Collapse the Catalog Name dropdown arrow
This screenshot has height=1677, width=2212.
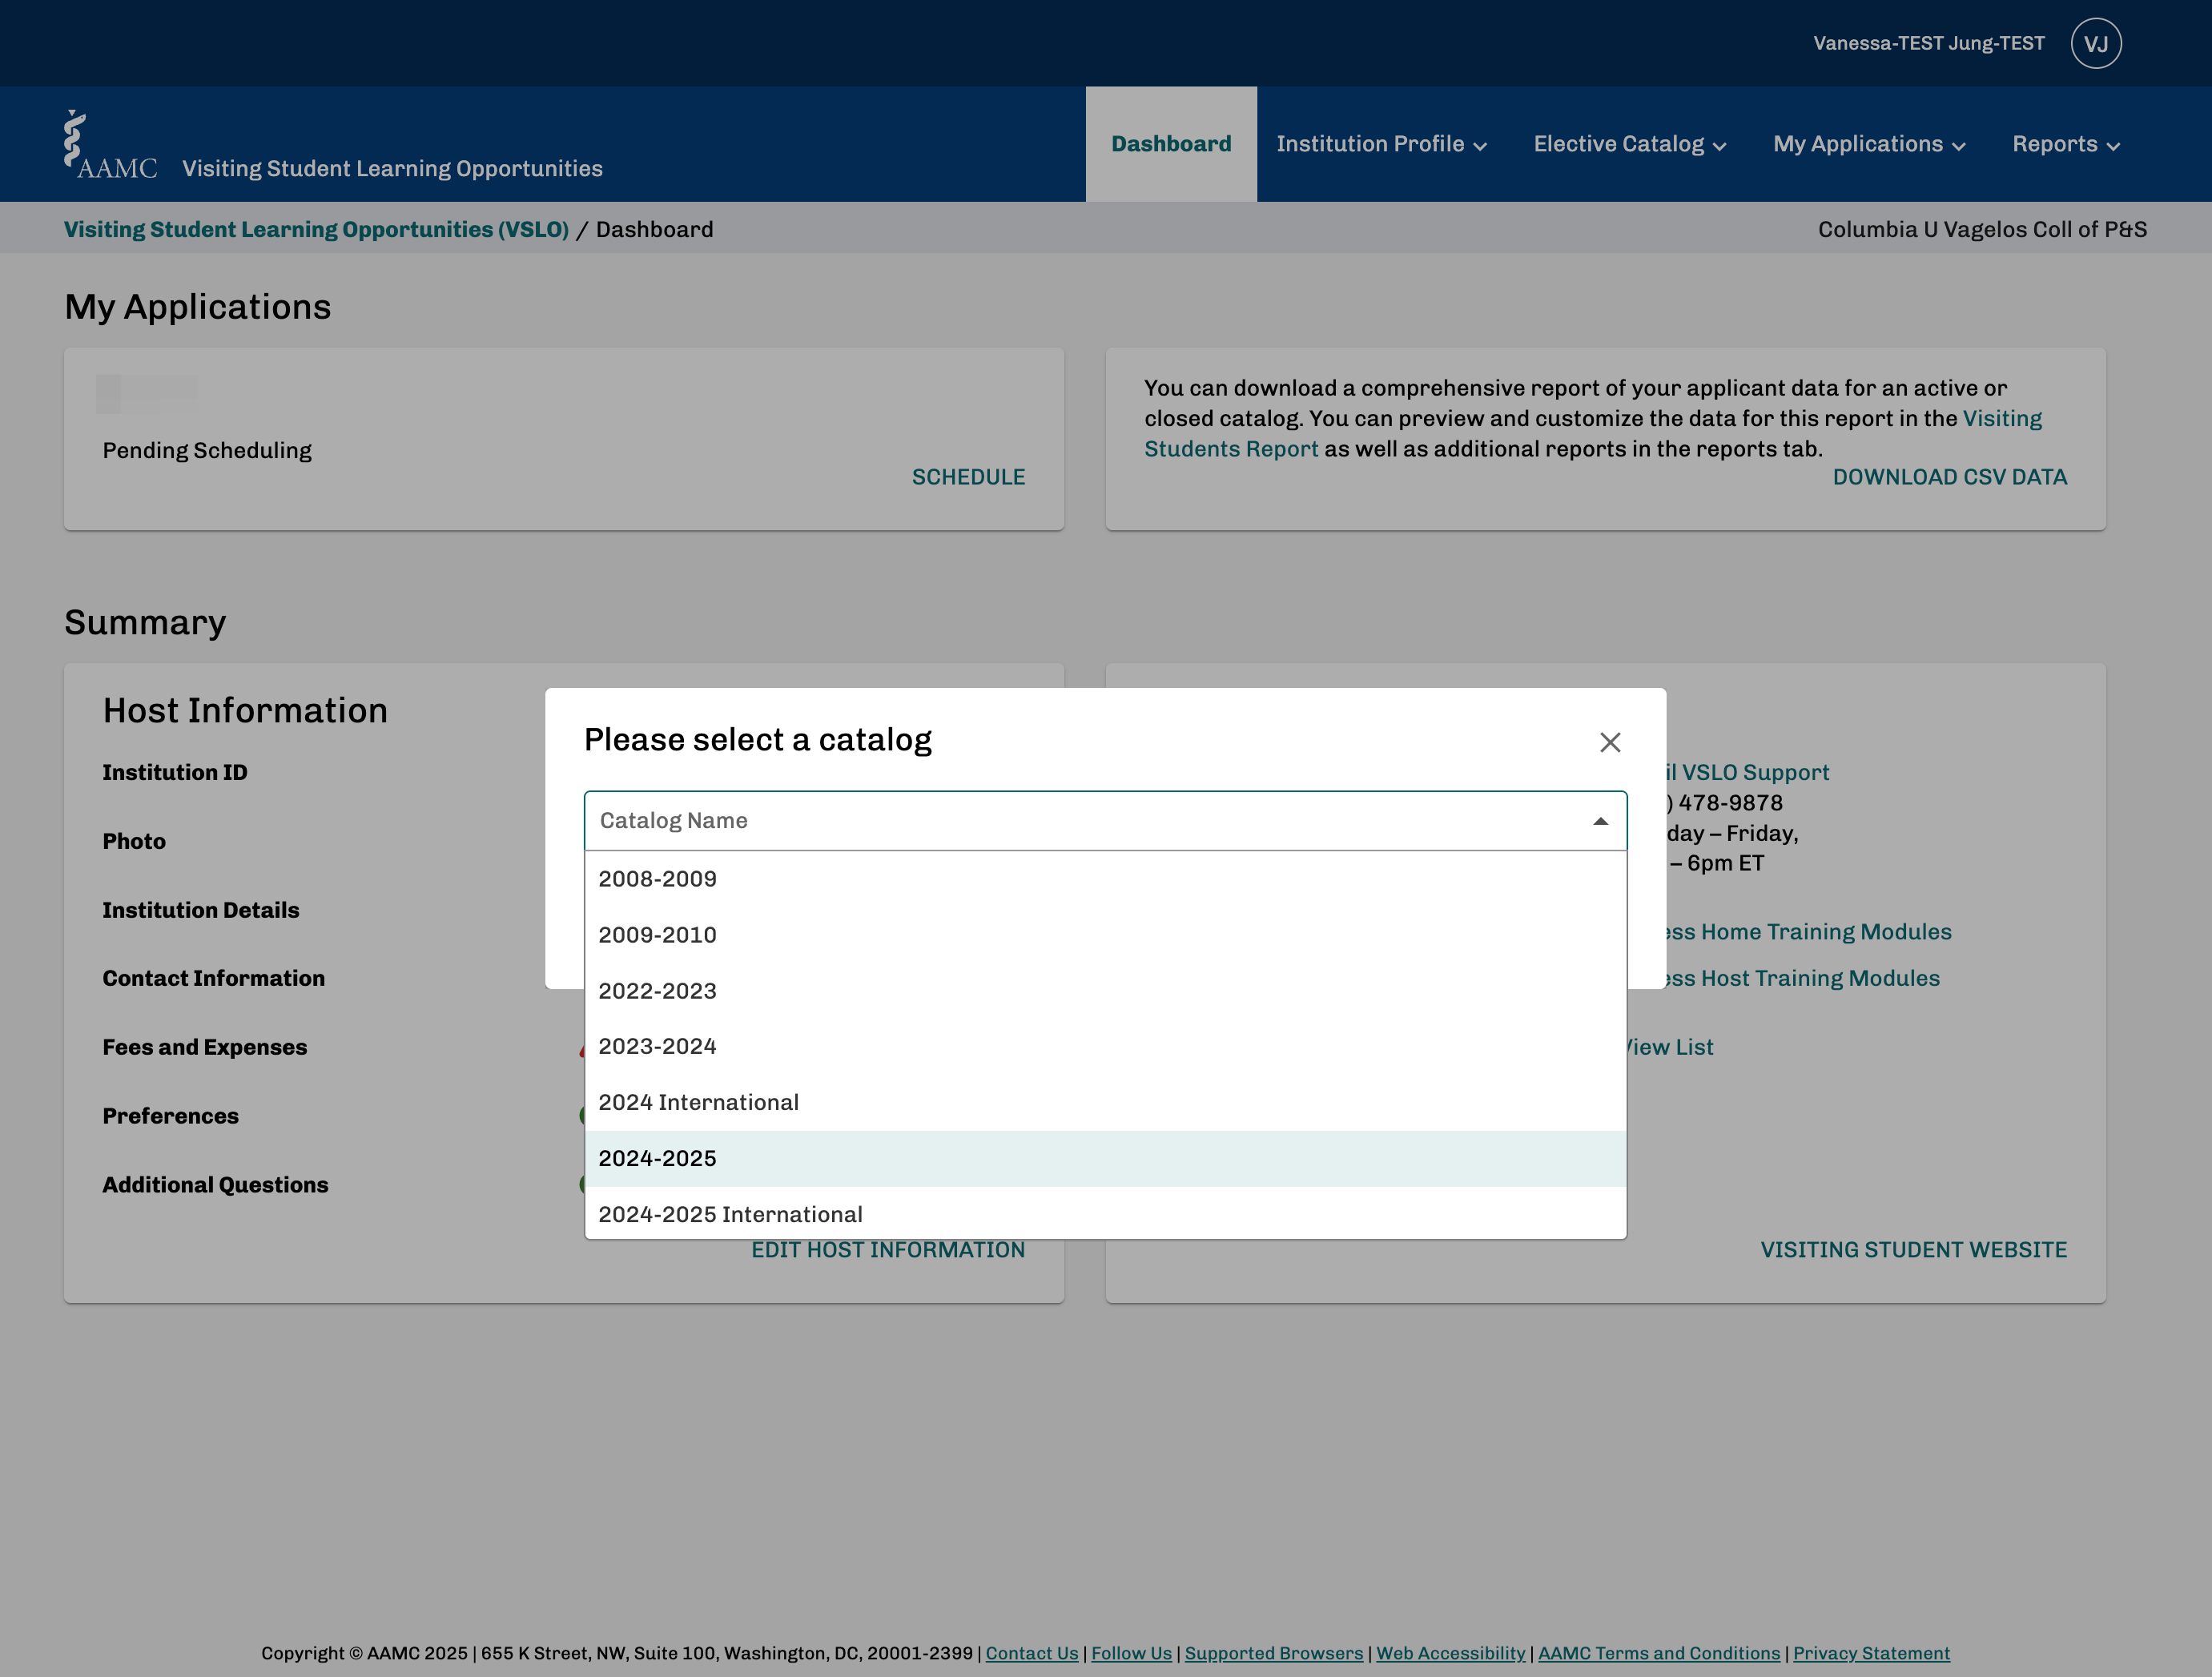(x=1600, y=821)
